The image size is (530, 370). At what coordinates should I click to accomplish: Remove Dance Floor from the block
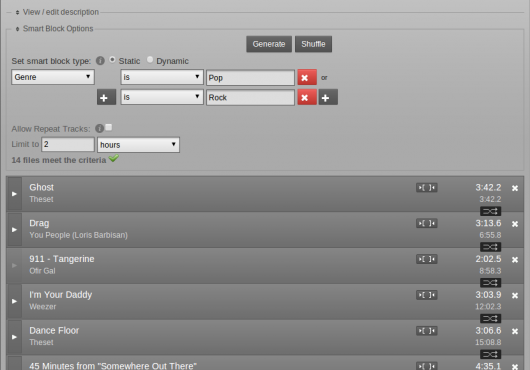[515, 331]
